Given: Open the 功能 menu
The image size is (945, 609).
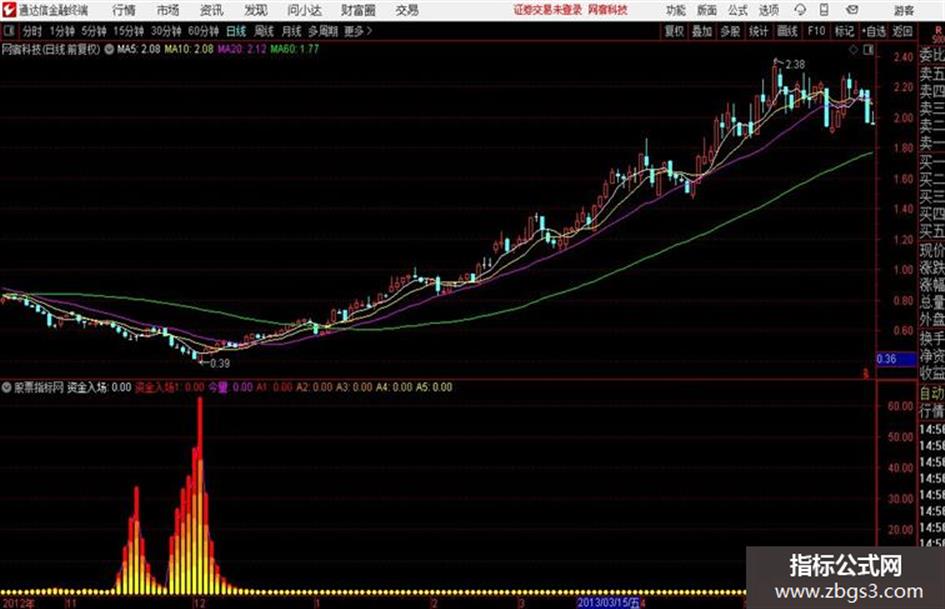Looking at the screenshot, I should coord(676,10).
